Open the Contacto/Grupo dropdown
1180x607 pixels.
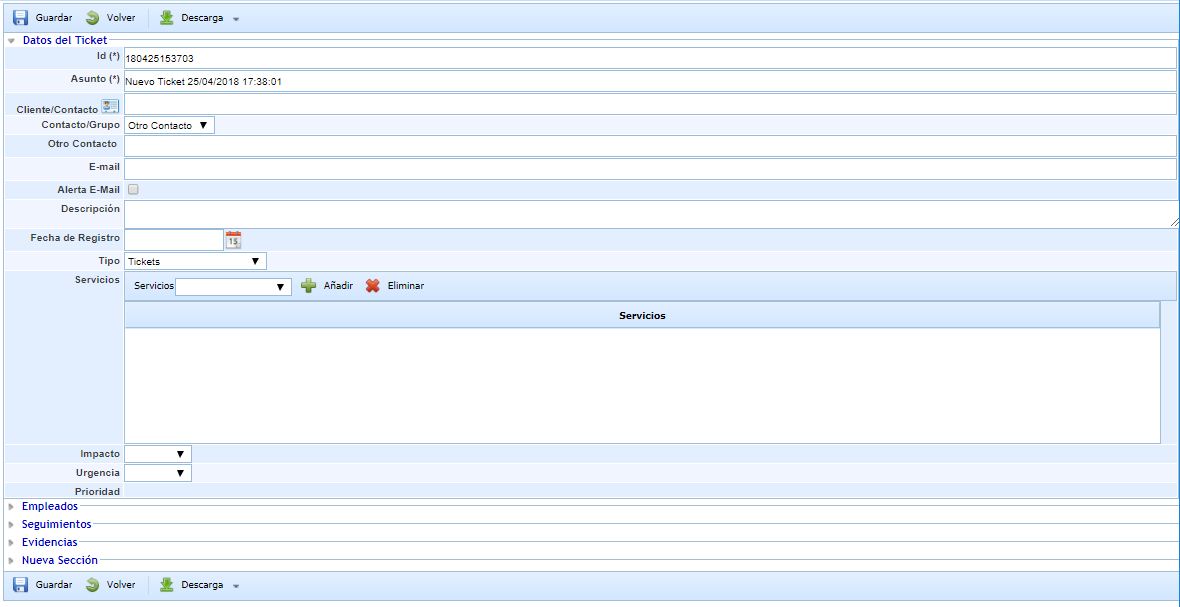click(169, 125)
